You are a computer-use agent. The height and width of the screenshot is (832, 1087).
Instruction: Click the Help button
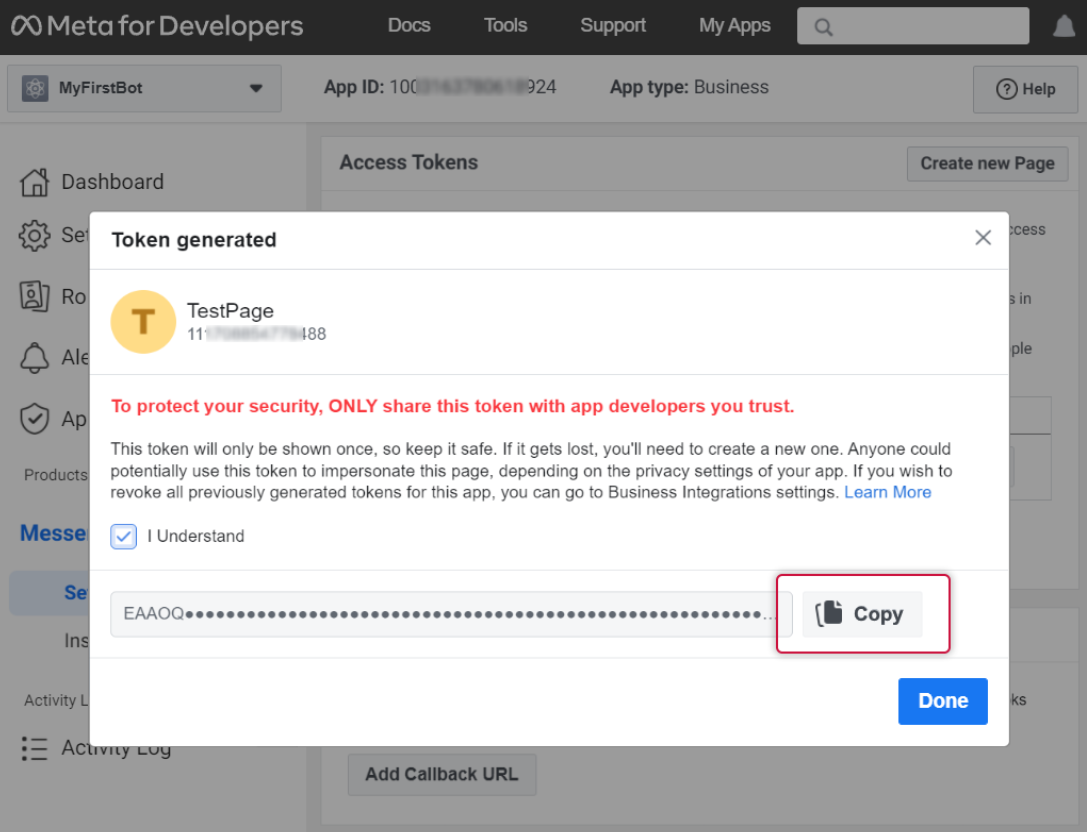[1026, 89]
